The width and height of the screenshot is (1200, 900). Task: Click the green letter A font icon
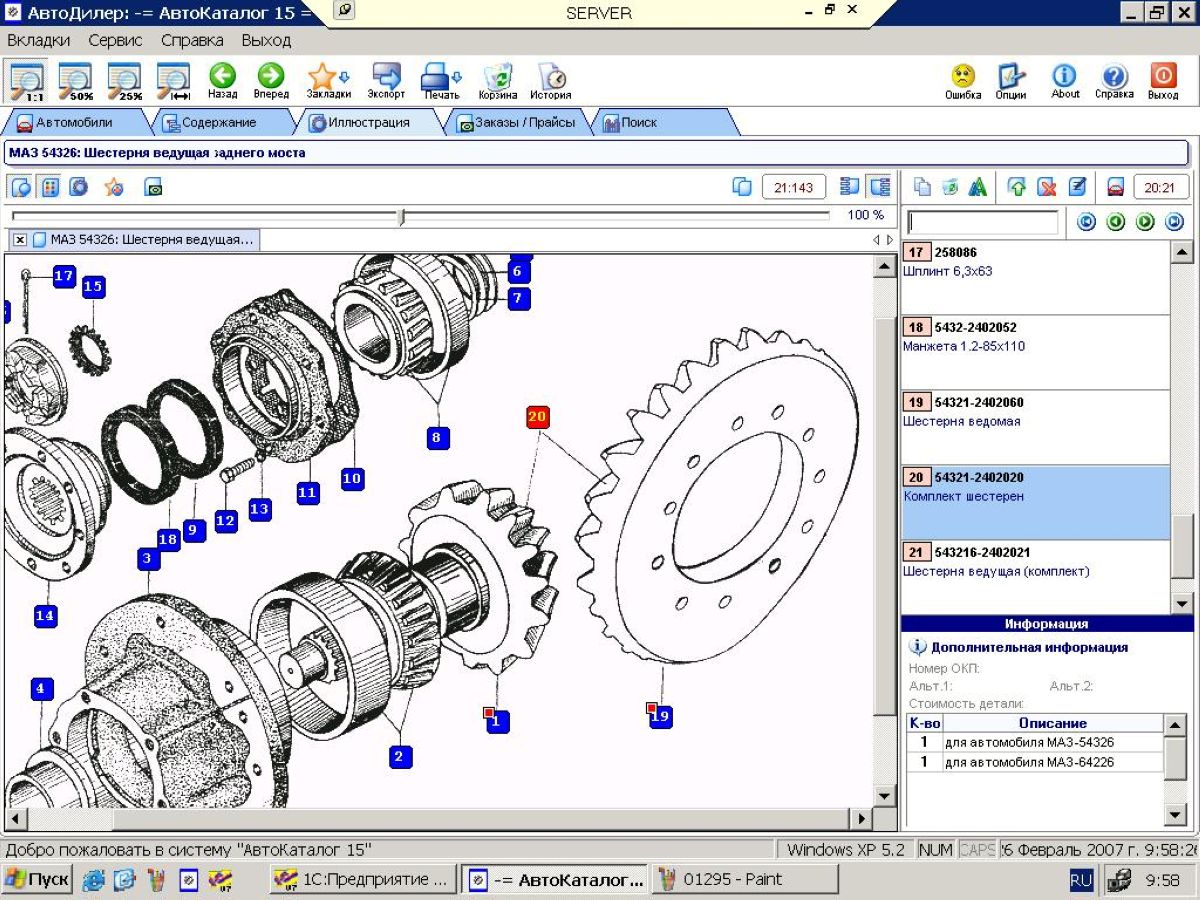tap(978, 187)
